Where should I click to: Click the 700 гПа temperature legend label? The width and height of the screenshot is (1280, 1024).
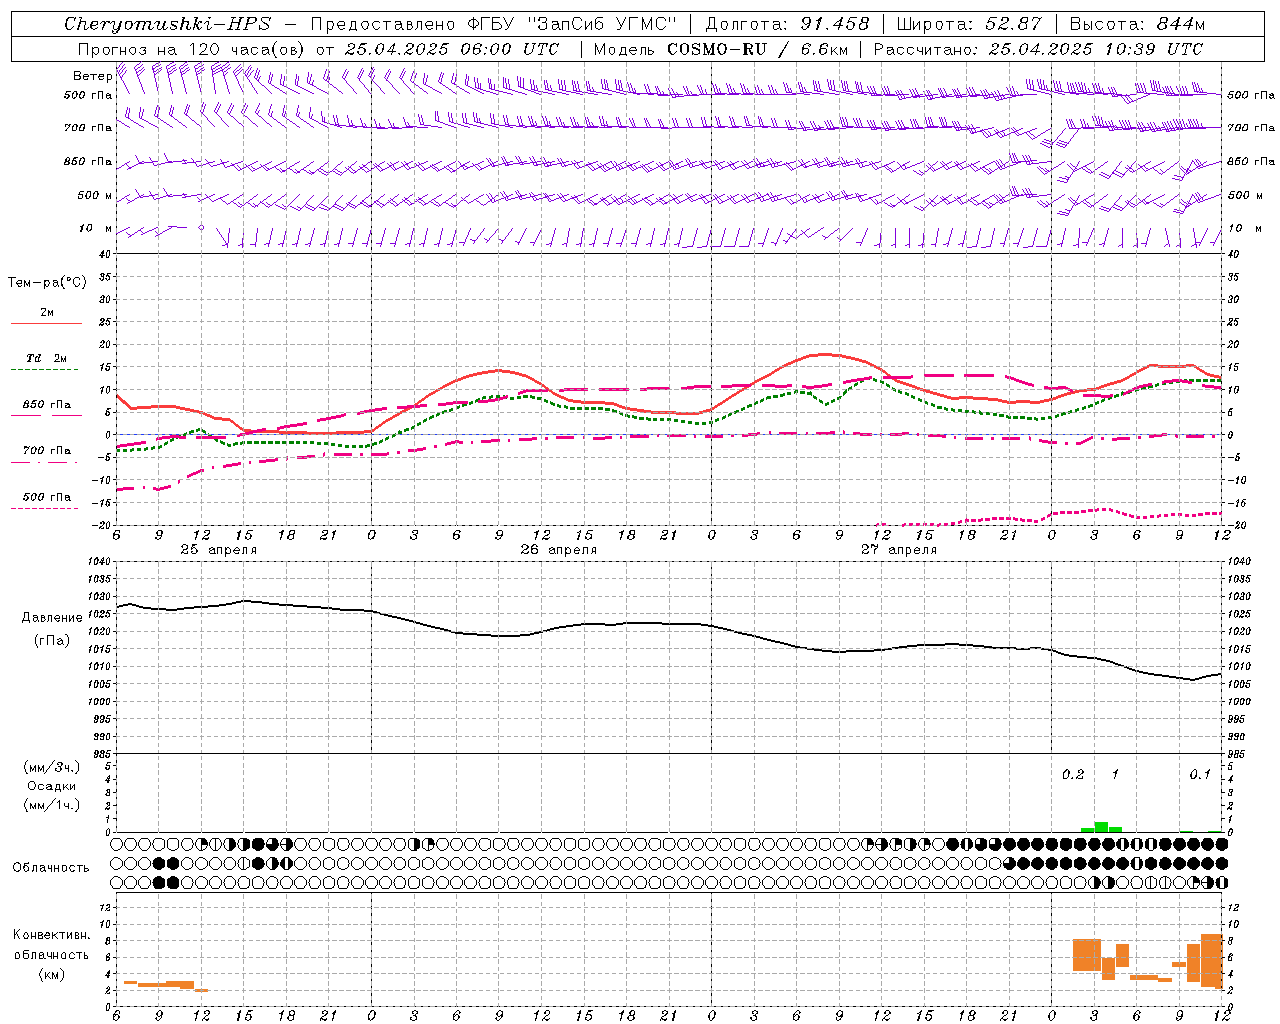coord(47,450)
